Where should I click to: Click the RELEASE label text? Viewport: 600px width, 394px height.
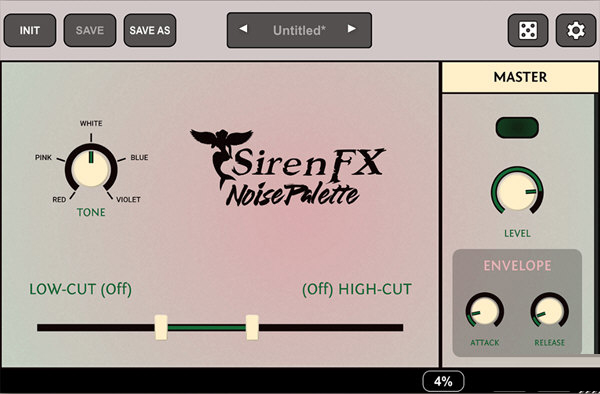click(549, 343)
